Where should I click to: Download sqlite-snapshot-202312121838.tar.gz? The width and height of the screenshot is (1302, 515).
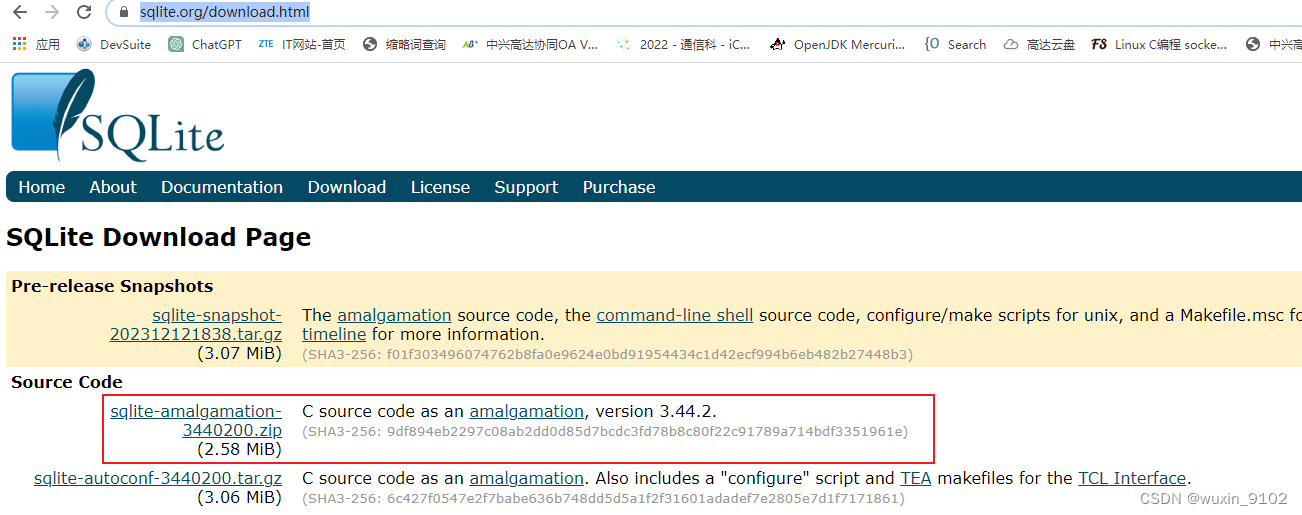coord(196,325)
